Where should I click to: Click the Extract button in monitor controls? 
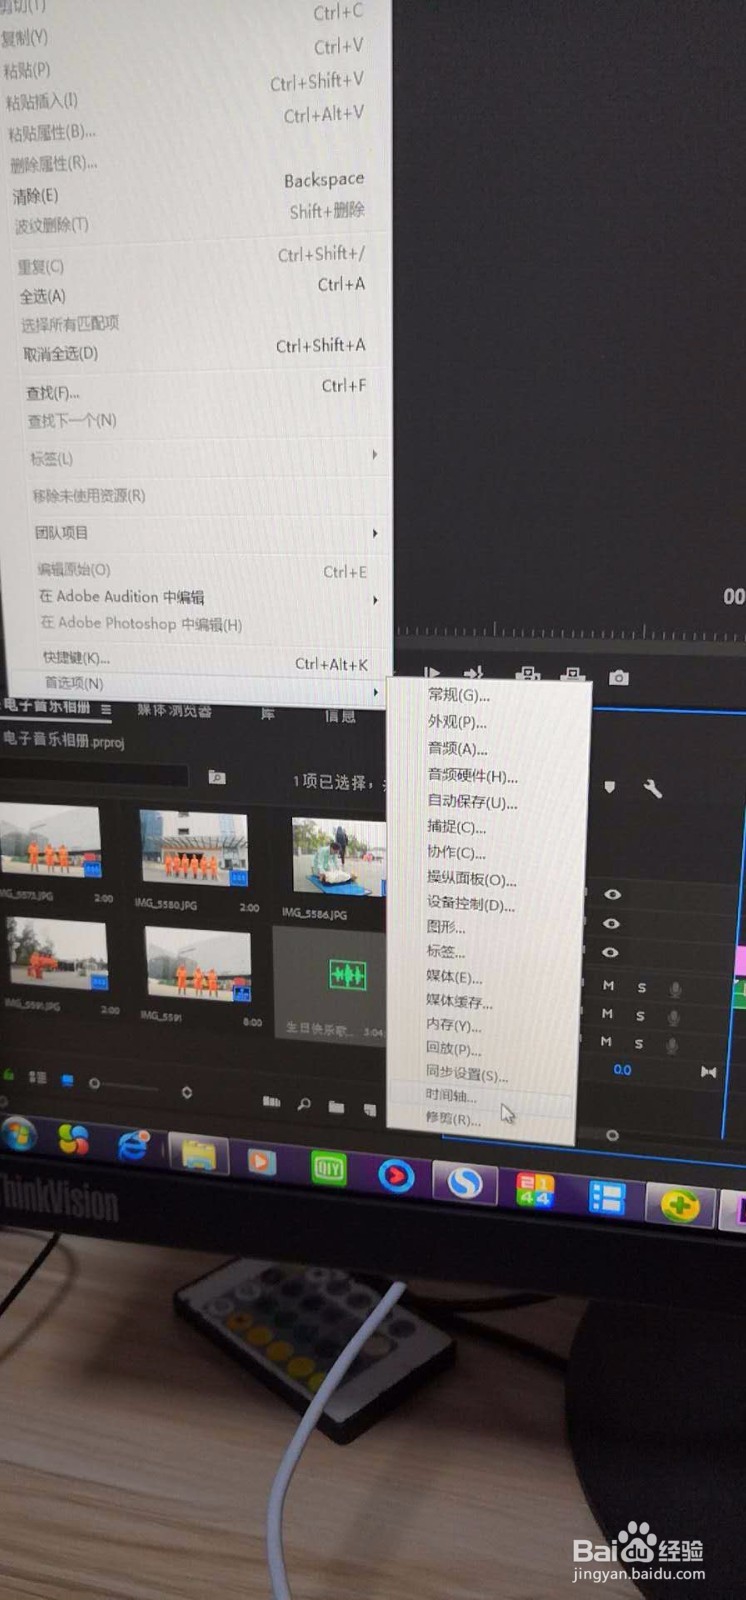(x=572, y=675)
